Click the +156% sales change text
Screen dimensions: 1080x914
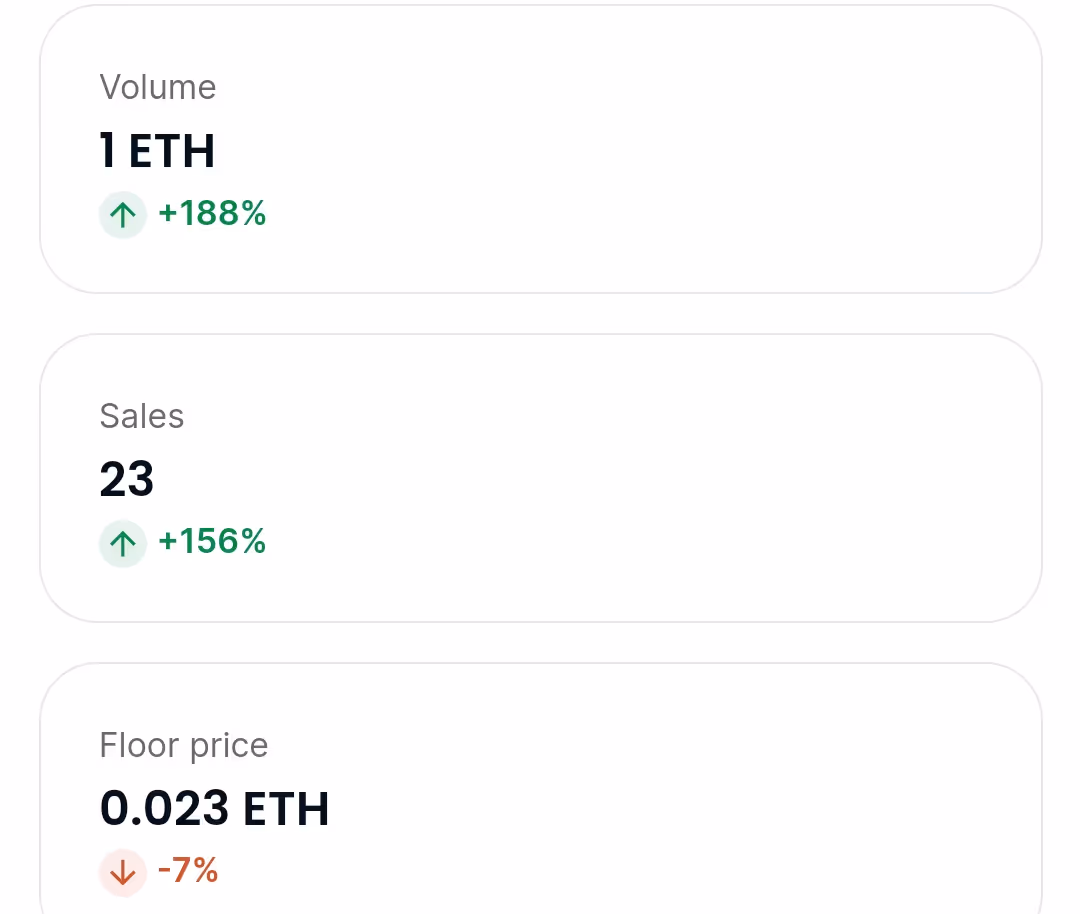pos(212,542)
